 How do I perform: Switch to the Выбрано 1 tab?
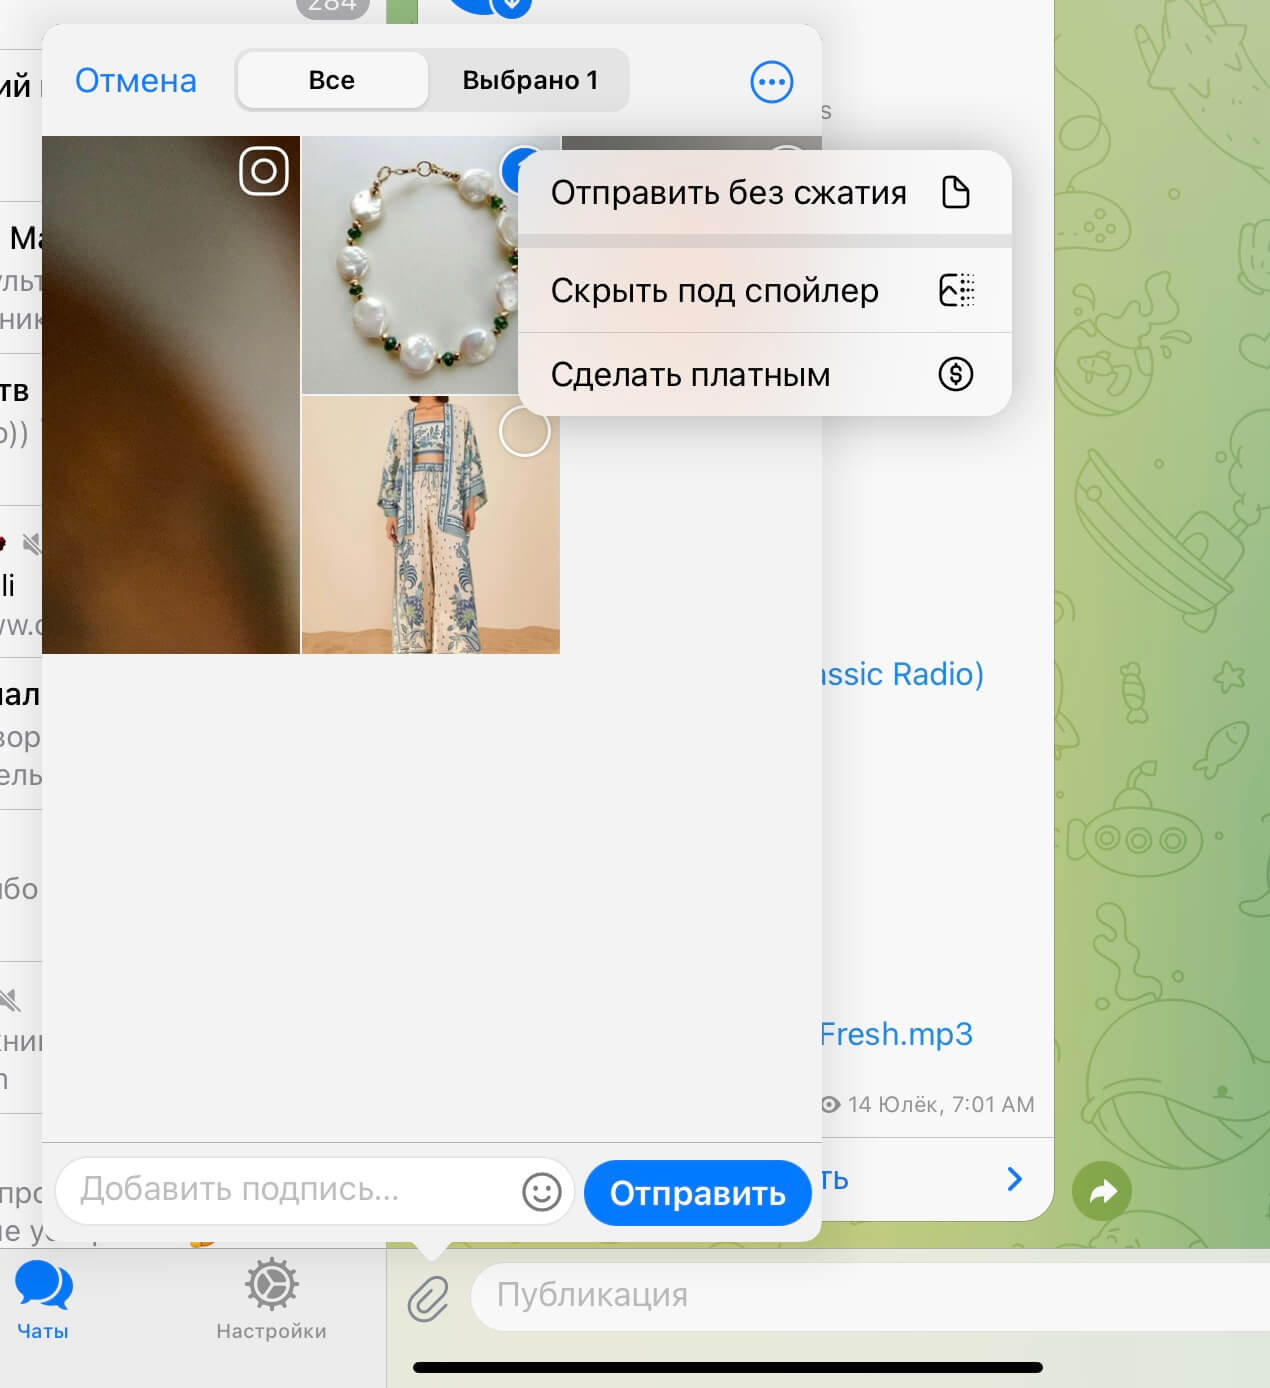529,80
